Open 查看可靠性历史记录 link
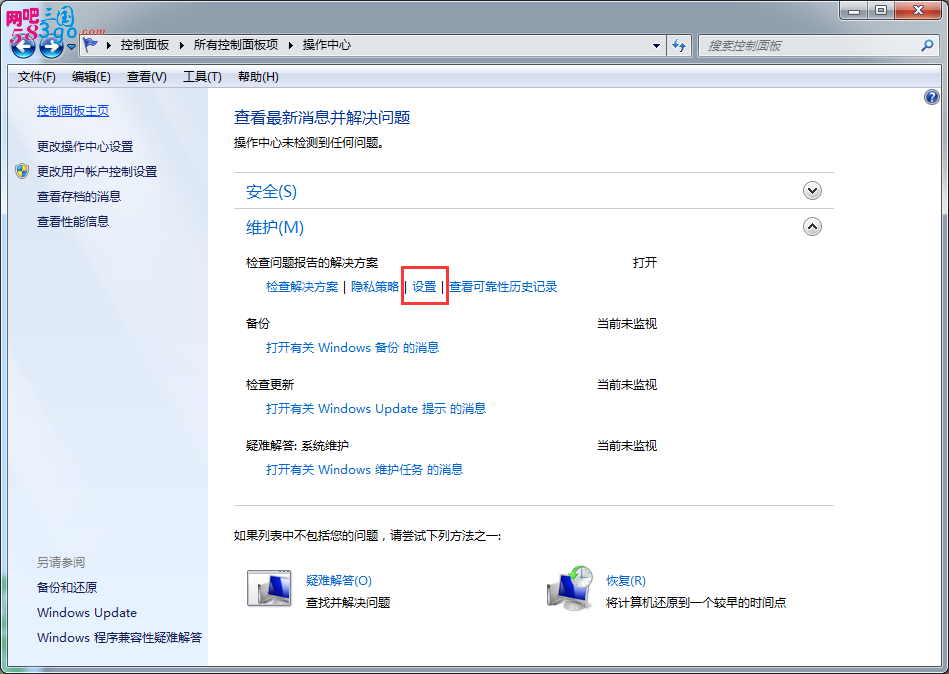 pyautogui.click(x=503, y=287)
